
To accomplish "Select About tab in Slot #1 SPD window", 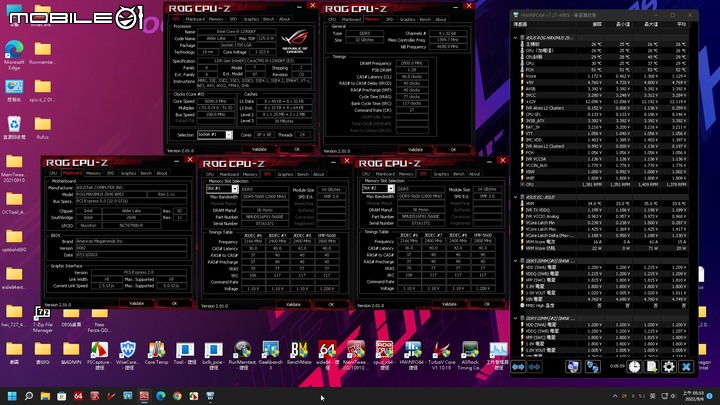I will (x=319, y=174).
